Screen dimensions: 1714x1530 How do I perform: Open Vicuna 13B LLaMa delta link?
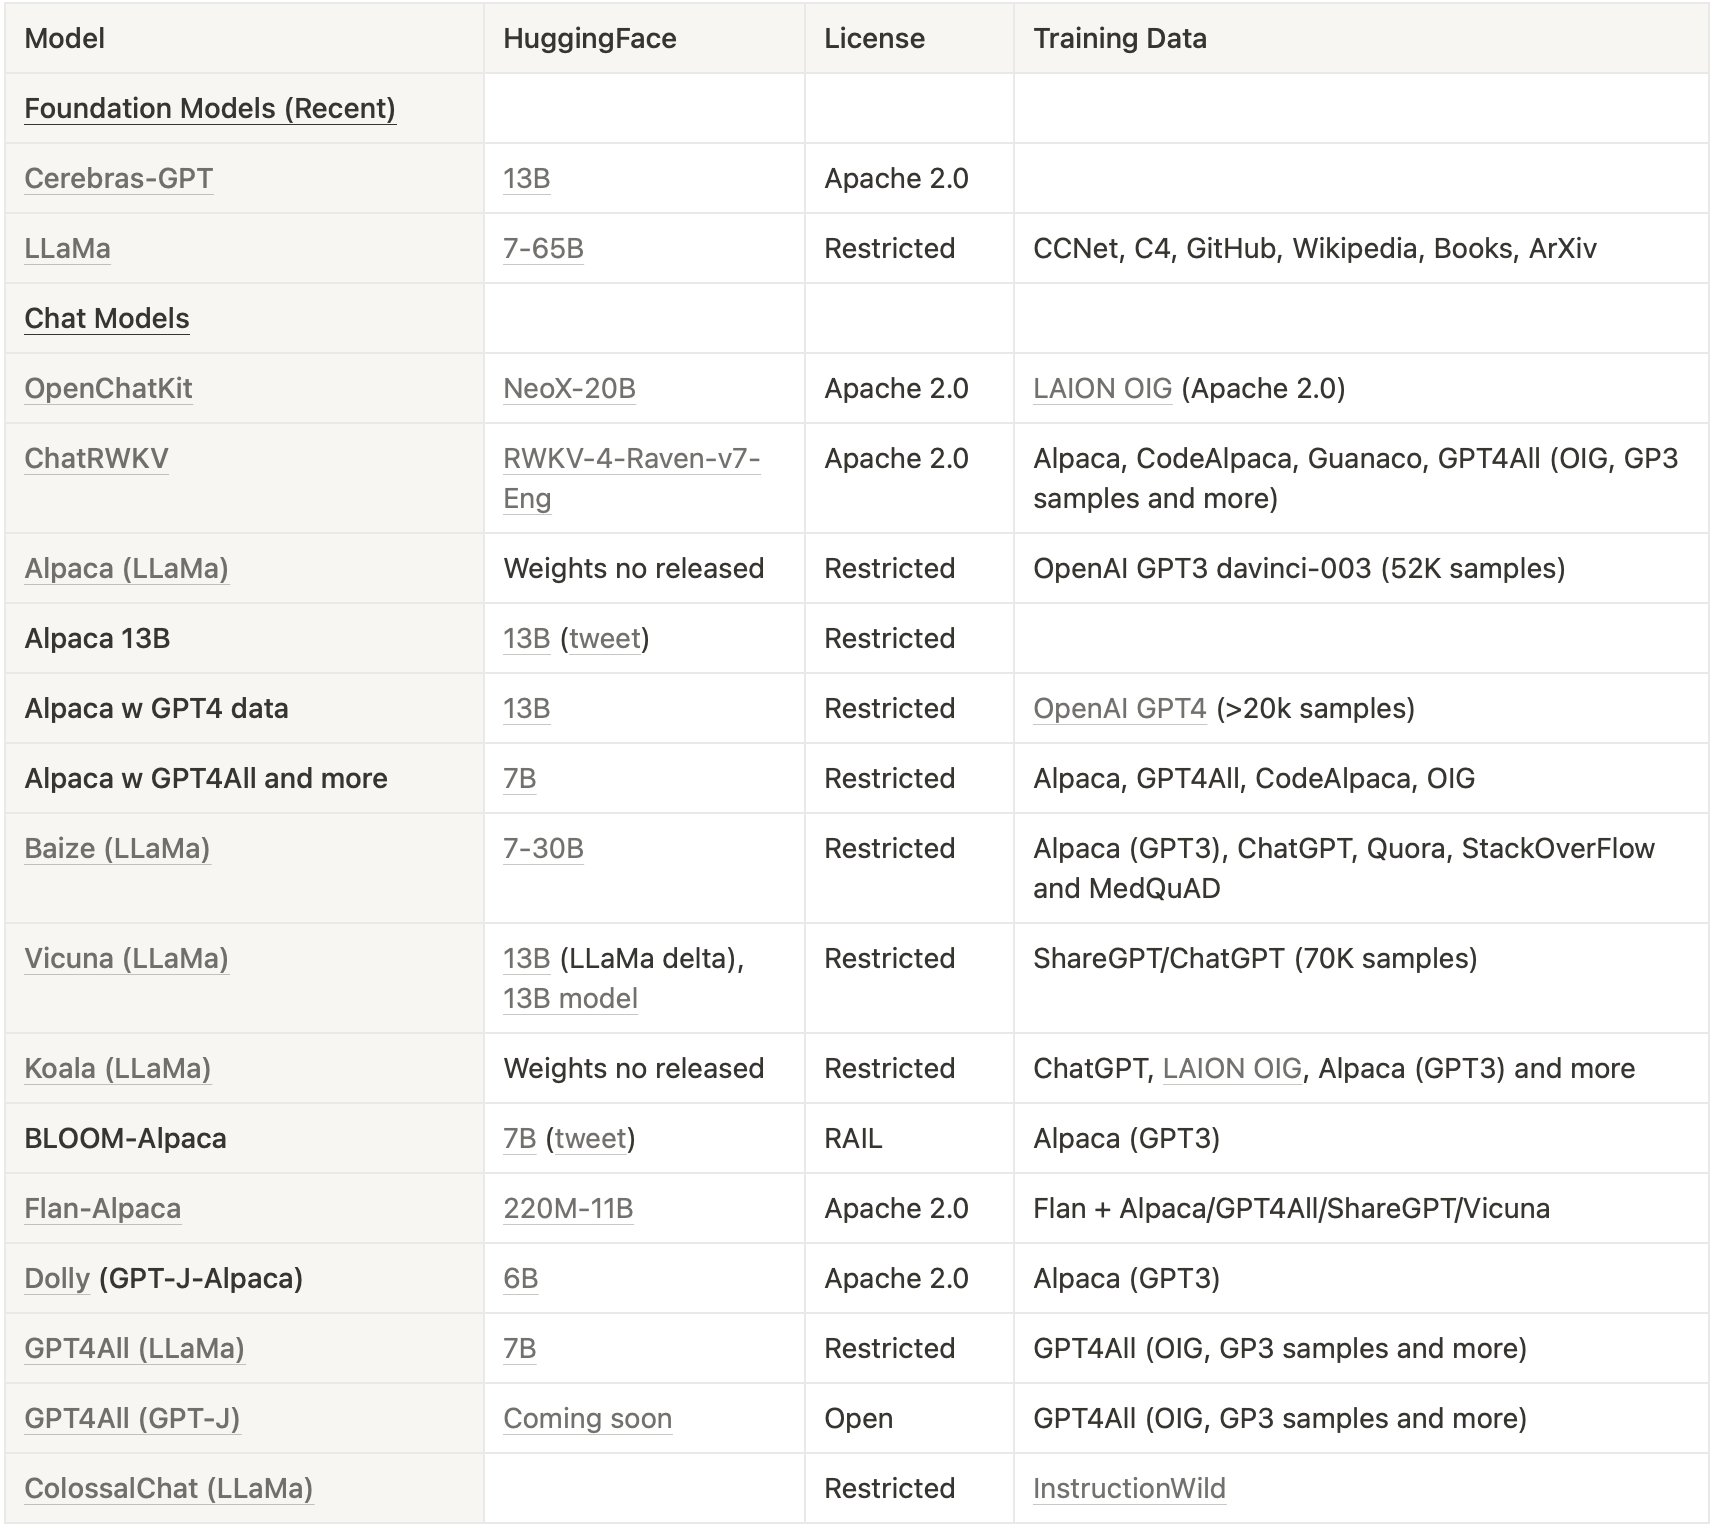click(526, 958)
